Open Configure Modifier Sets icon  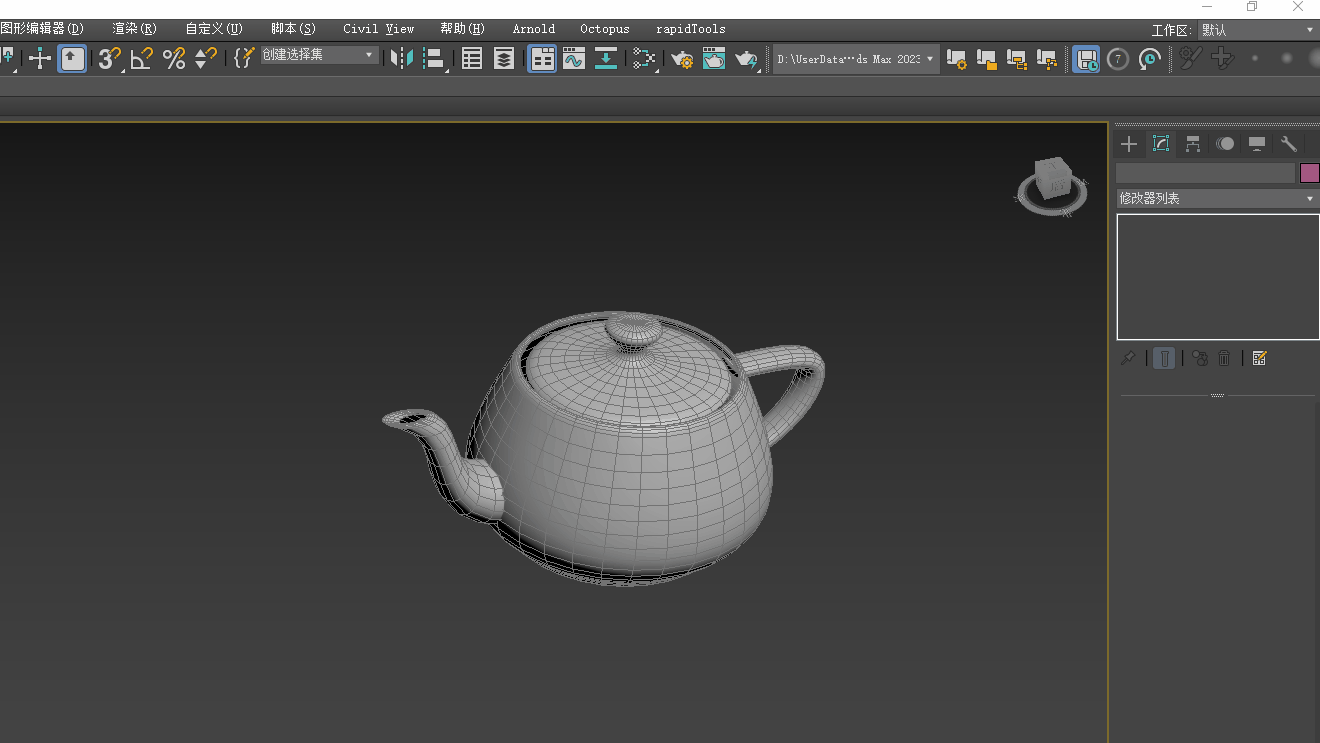(1259, 358)
